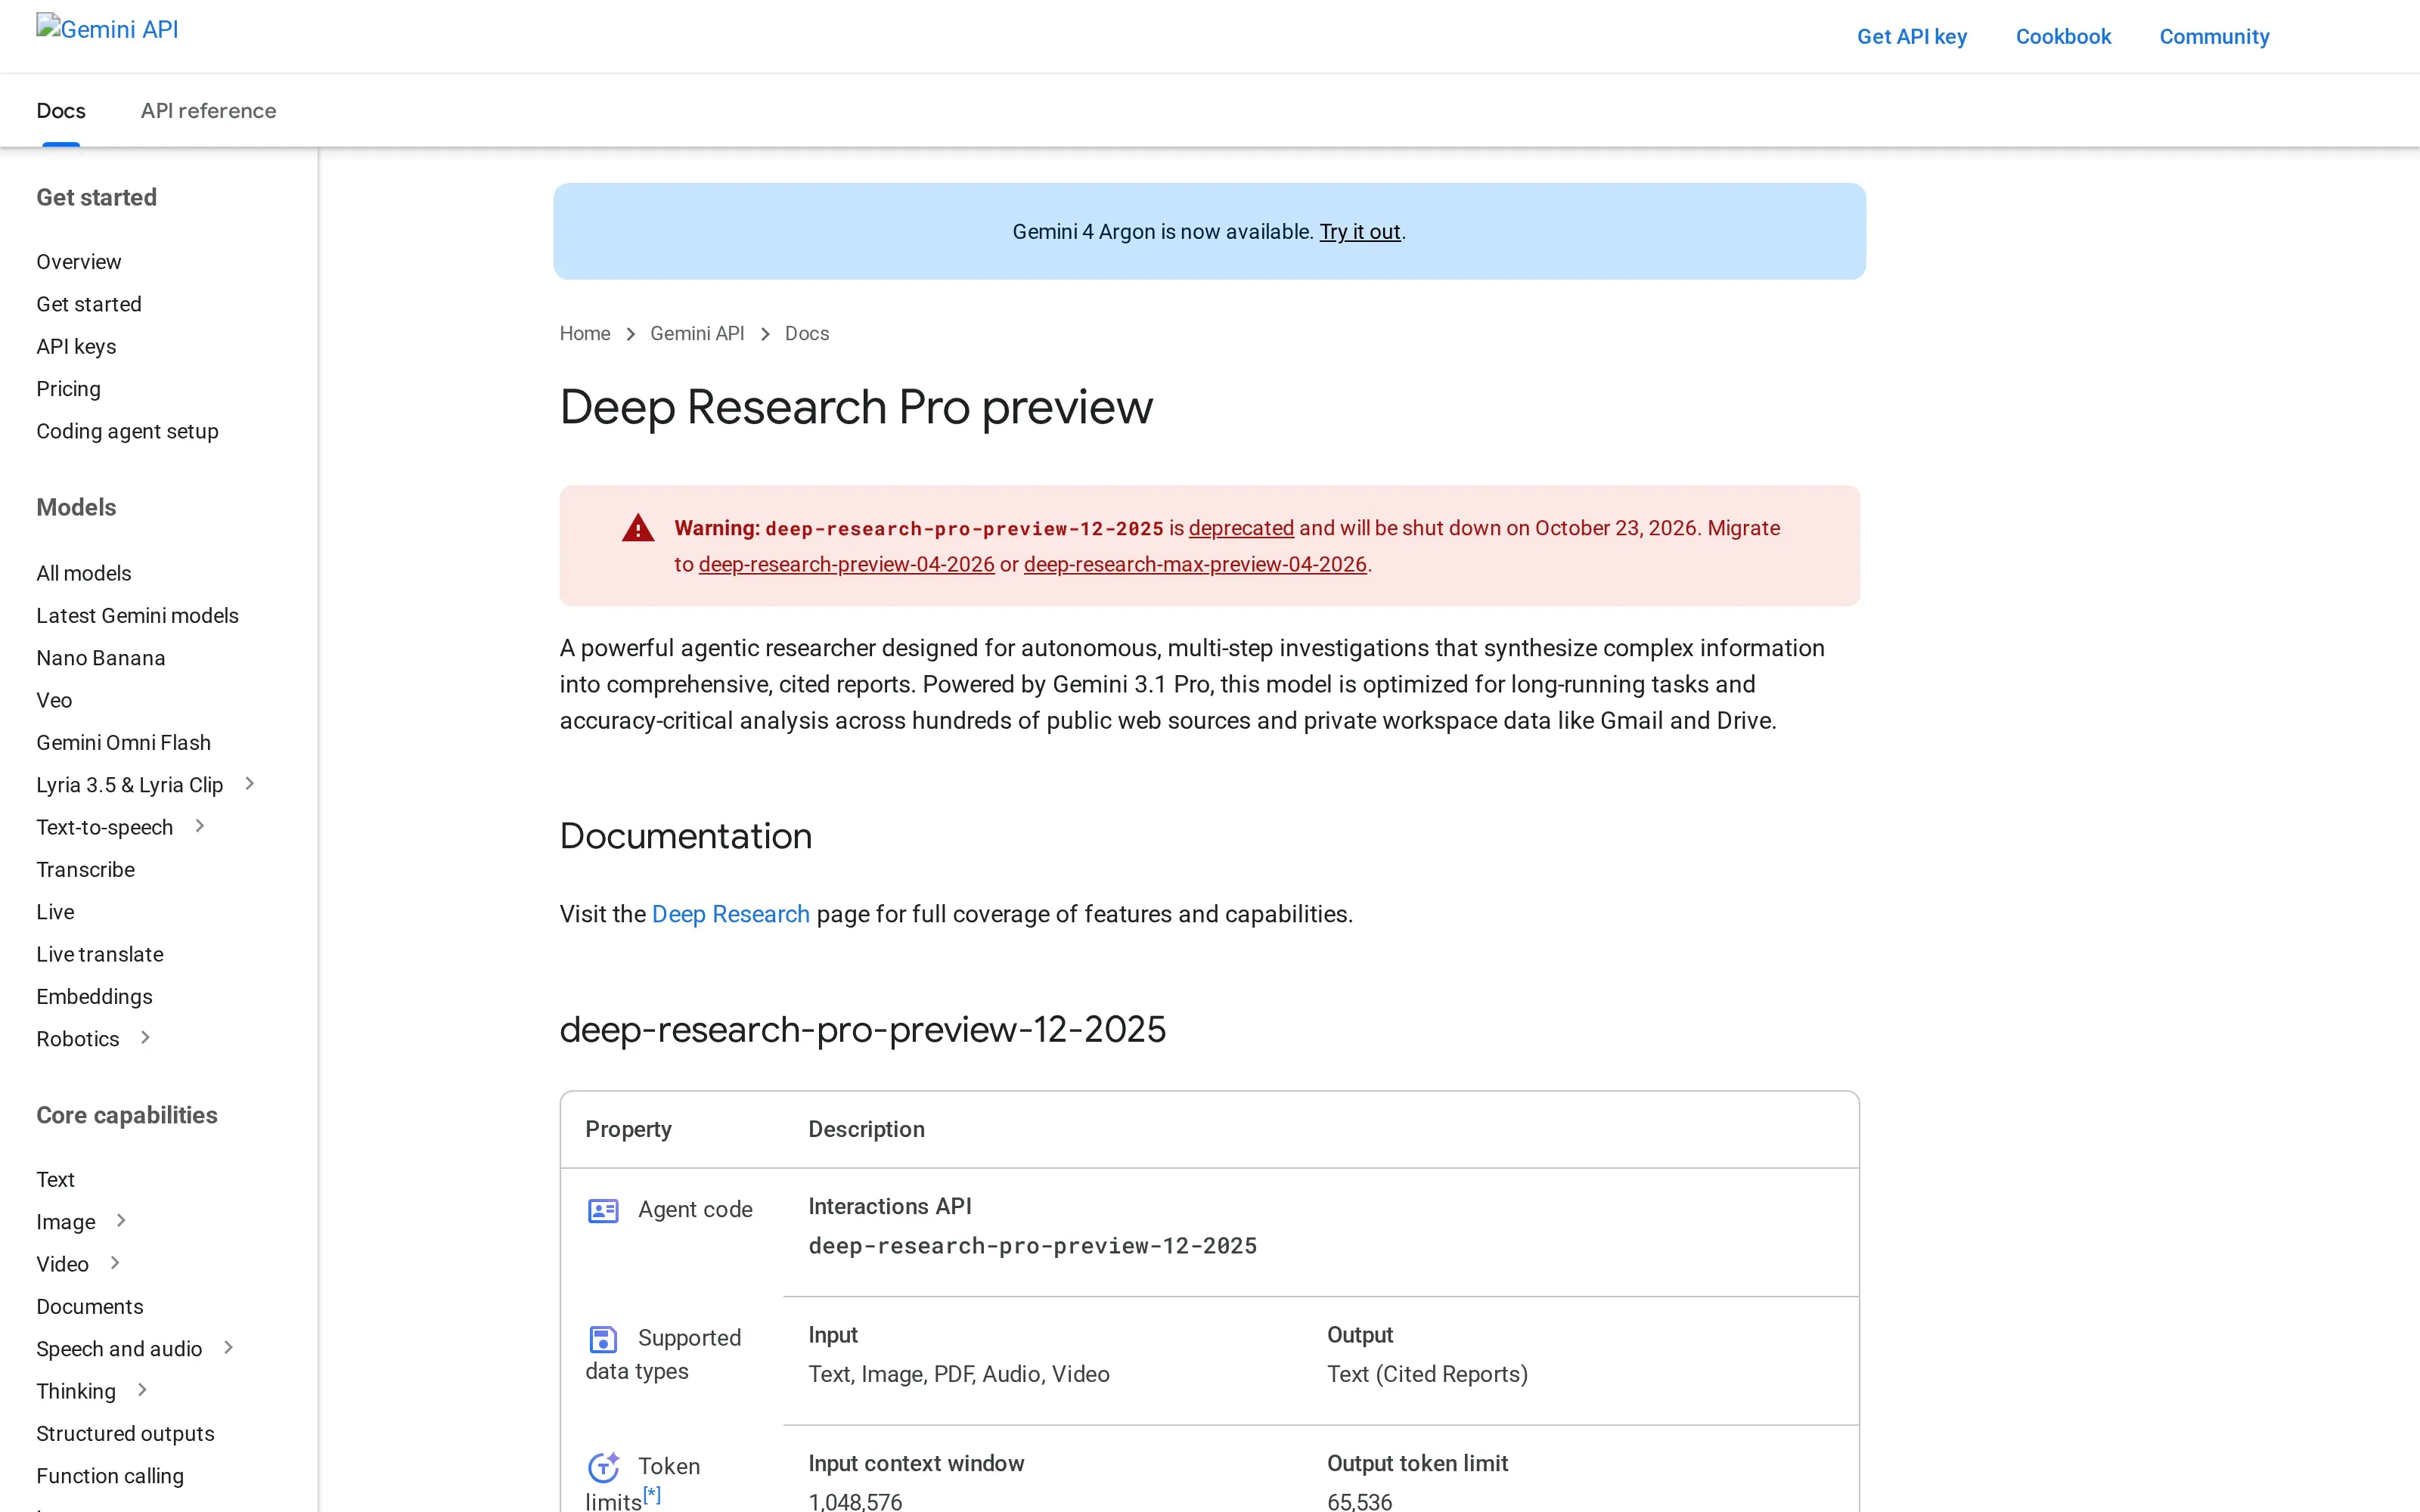Image resolution: width=2420 pixels, height=1512 pixels.
Task: Click the 'Core capabilities' sidebar heading
Action: [127, 1116]
